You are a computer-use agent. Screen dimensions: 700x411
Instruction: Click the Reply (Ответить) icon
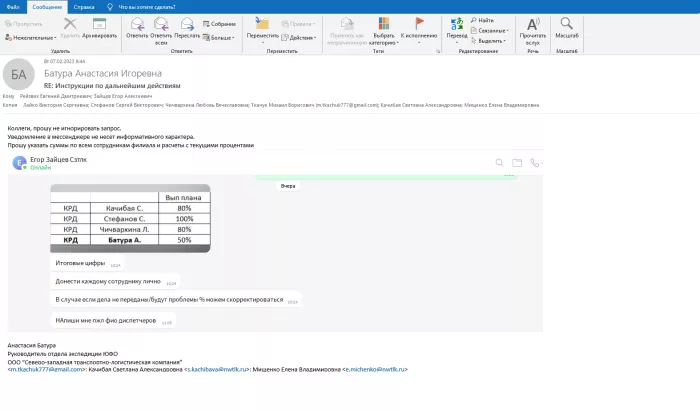[136, 25]
